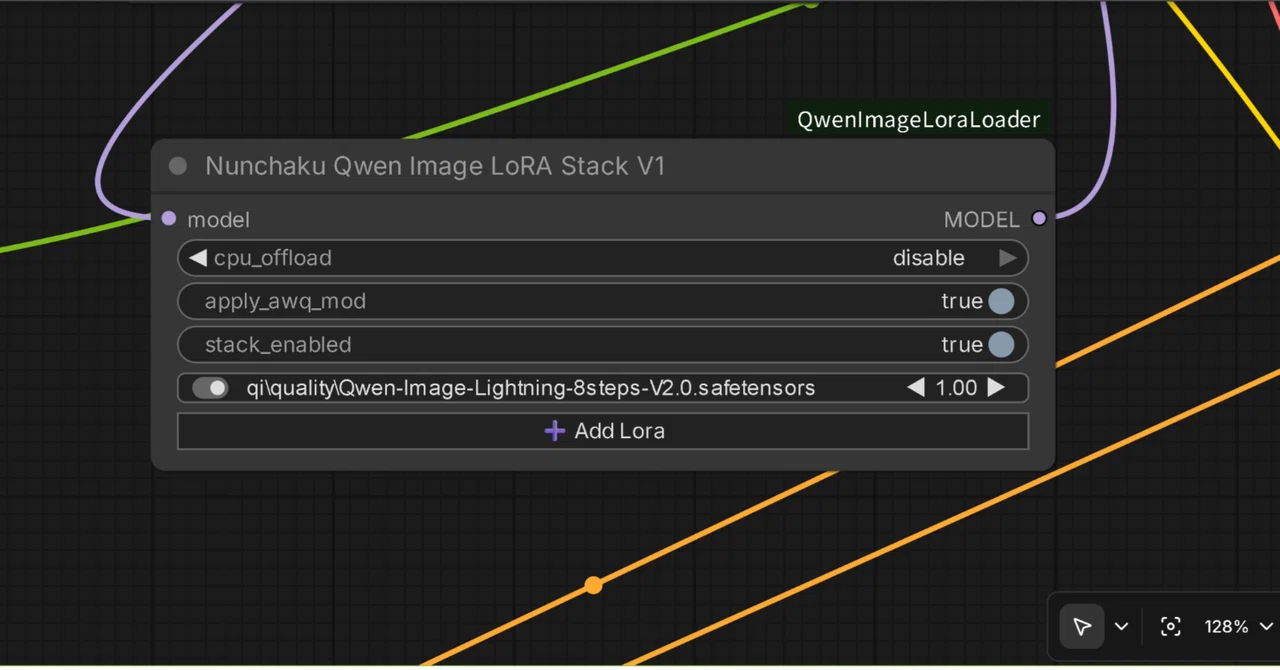Screen dimensions: 1280x670
Task: Open cpu_offload value 'disable' options
Action: pyautogui.click(x=928, y=258)
